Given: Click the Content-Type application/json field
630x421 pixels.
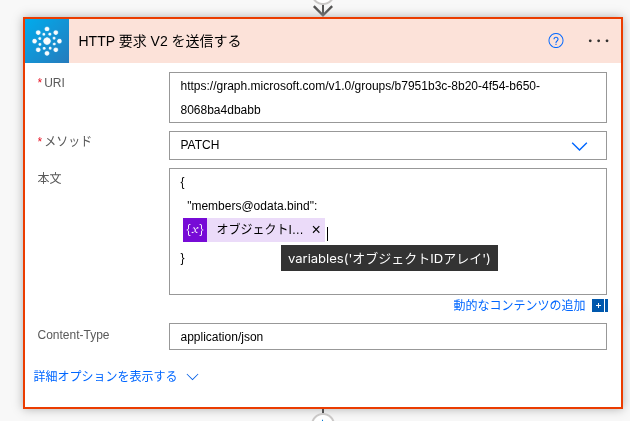Looking at the screenshot, I should tap(388, 337).
